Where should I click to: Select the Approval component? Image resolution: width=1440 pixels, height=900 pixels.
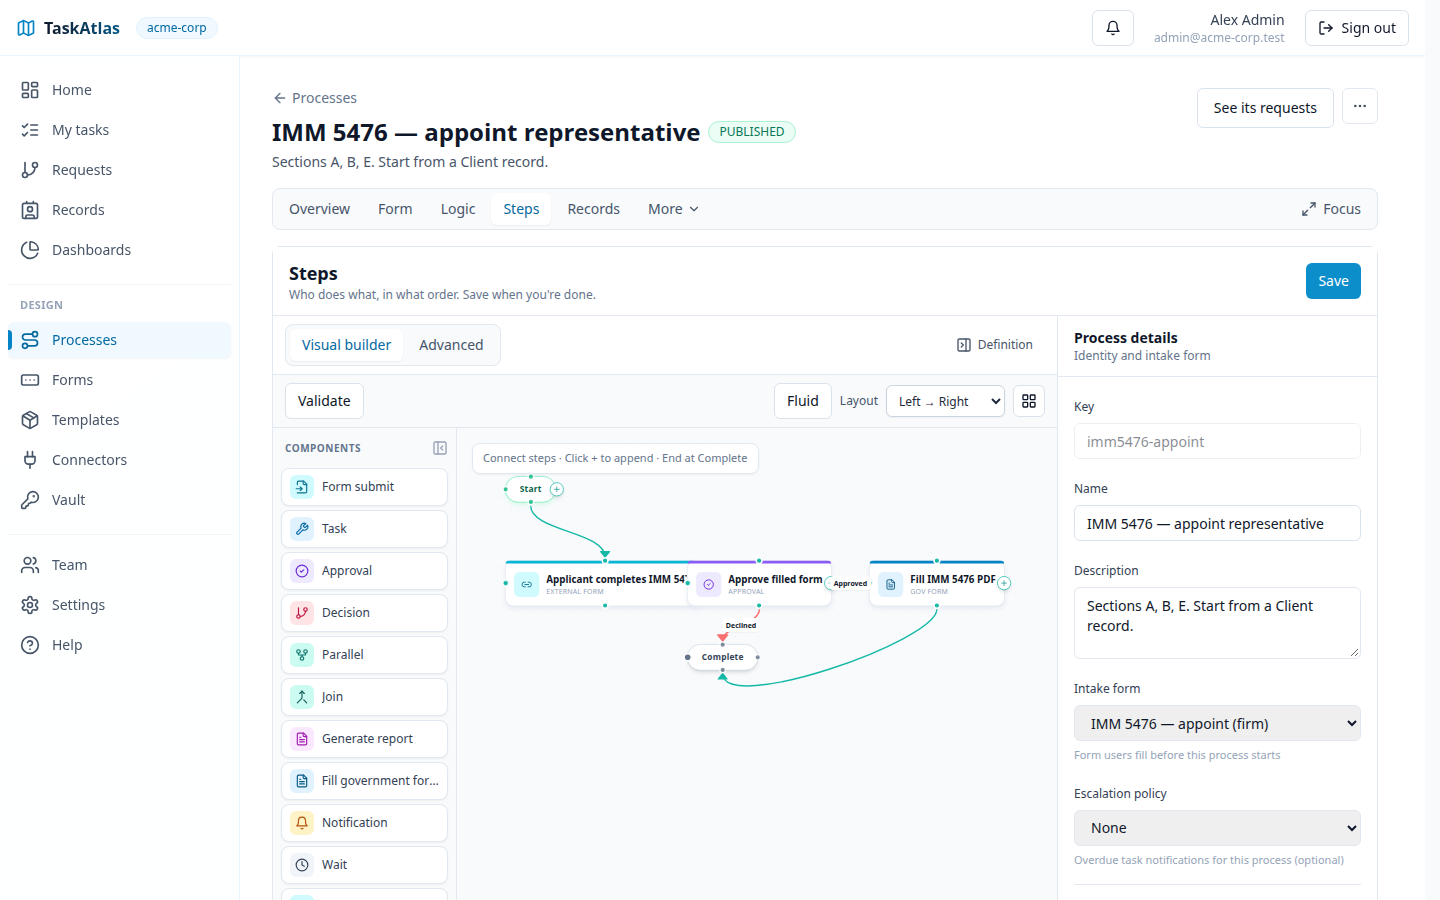pyautogui.click(x=364, y=571)
